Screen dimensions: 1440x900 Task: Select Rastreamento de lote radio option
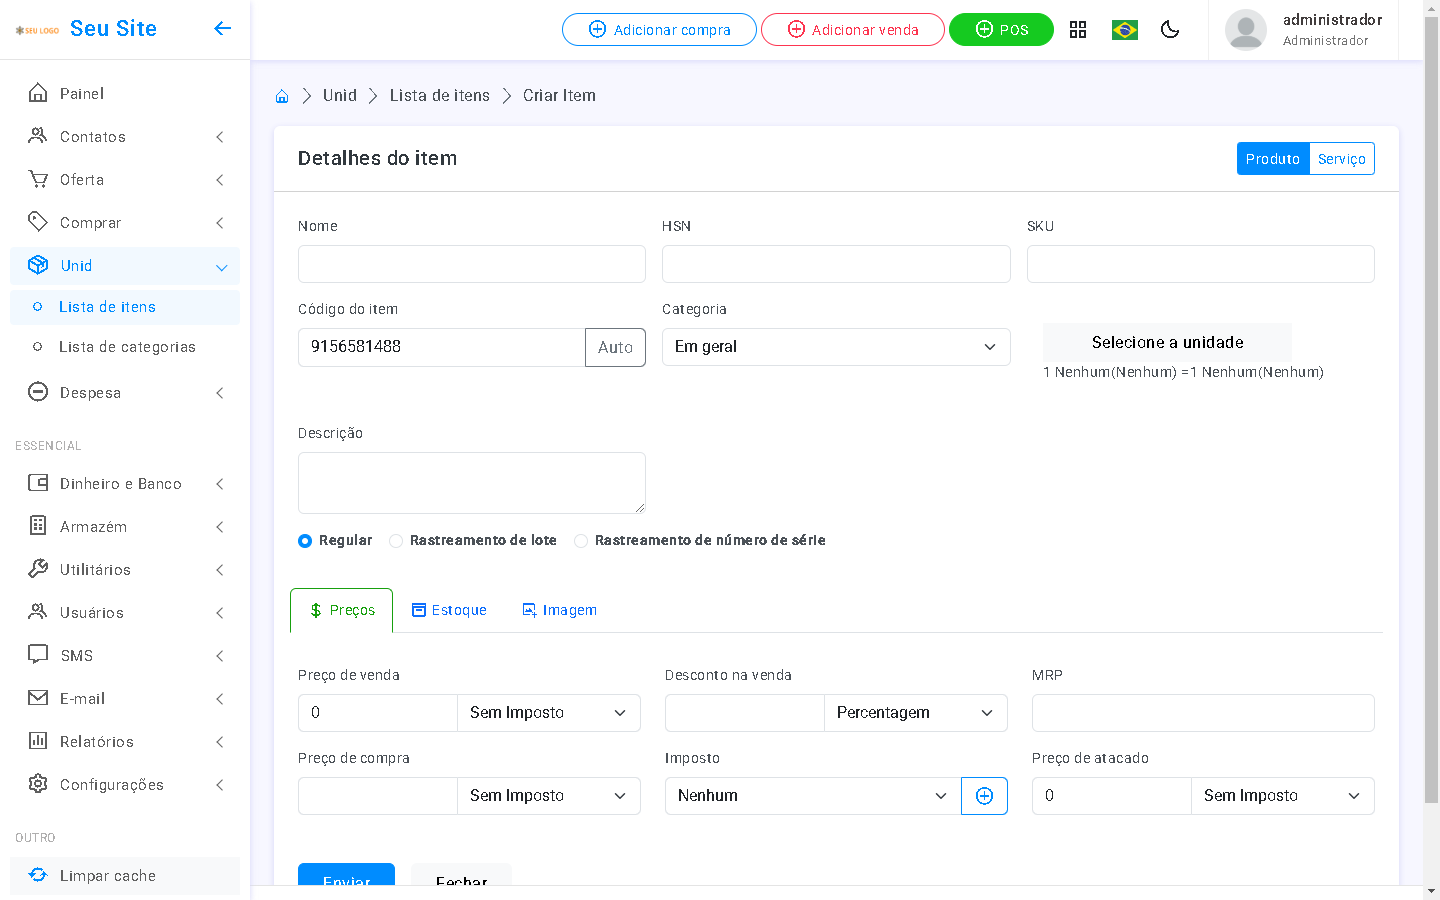[396, 541]
